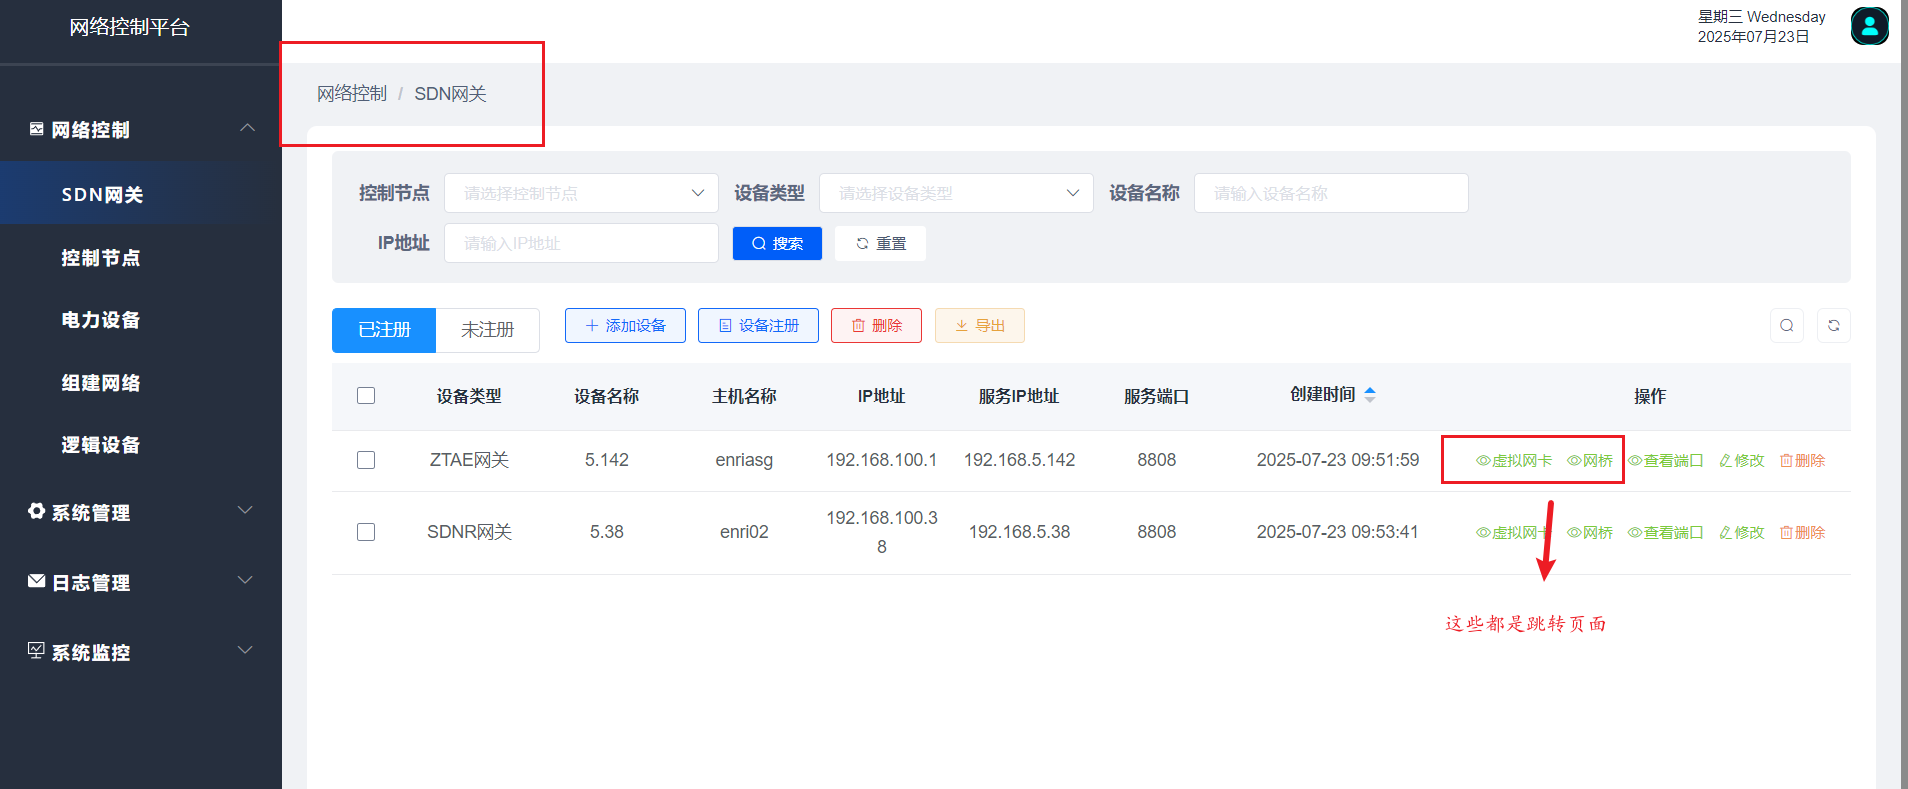Open the 控制节点 dropdown selector
Image resolution: width=1908 pixels, height=789 pixels.
[581, 193]
